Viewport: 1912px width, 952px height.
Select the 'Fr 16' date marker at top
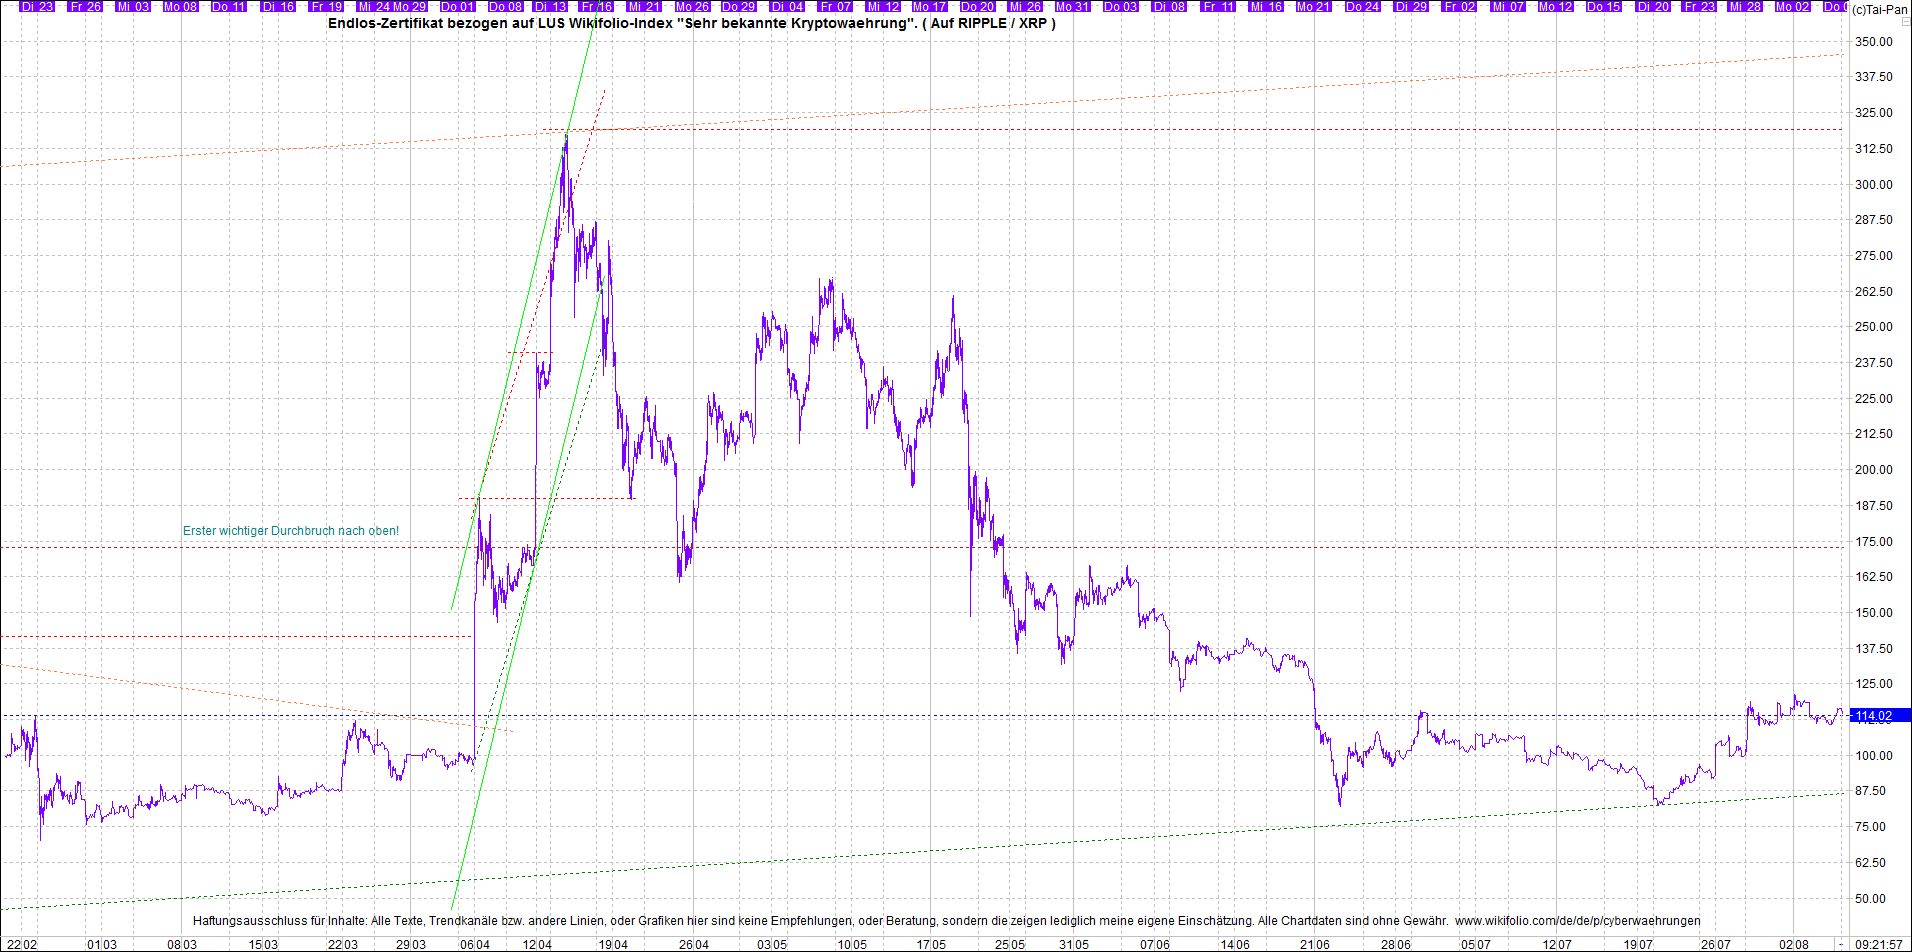click(597, 7)
